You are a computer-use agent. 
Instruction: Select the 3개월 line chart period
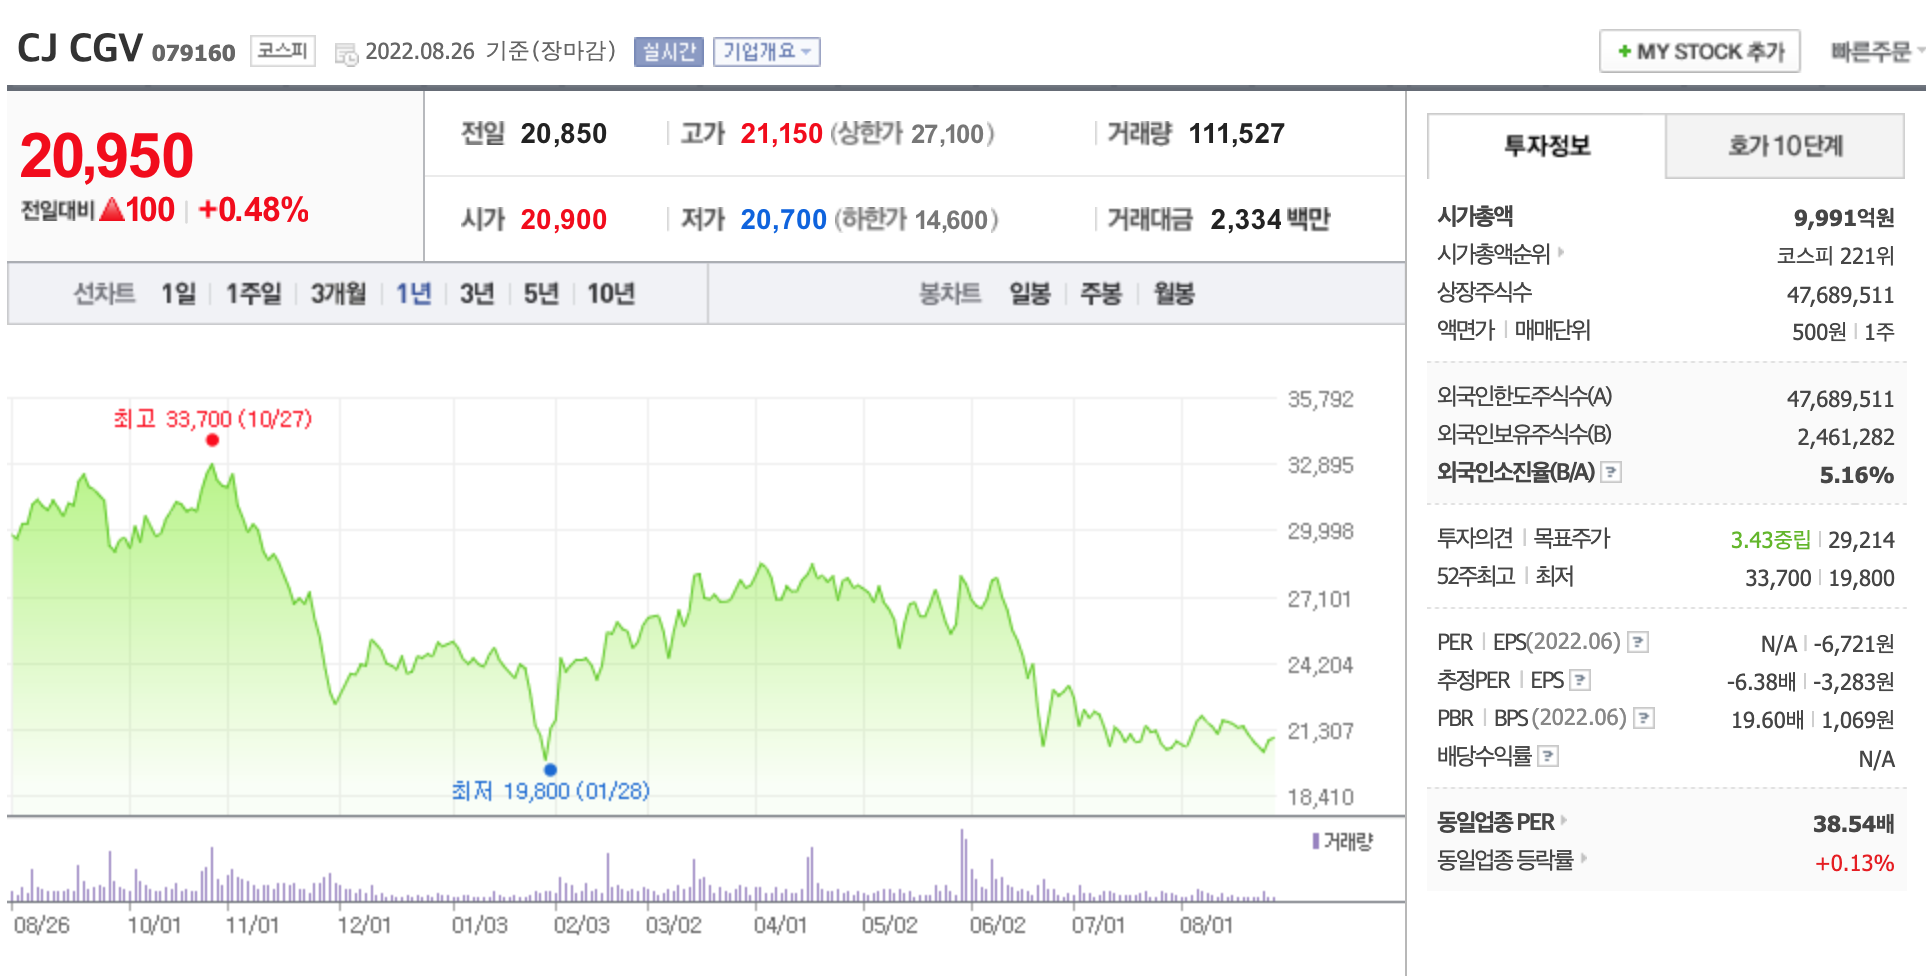click(338, 293)
